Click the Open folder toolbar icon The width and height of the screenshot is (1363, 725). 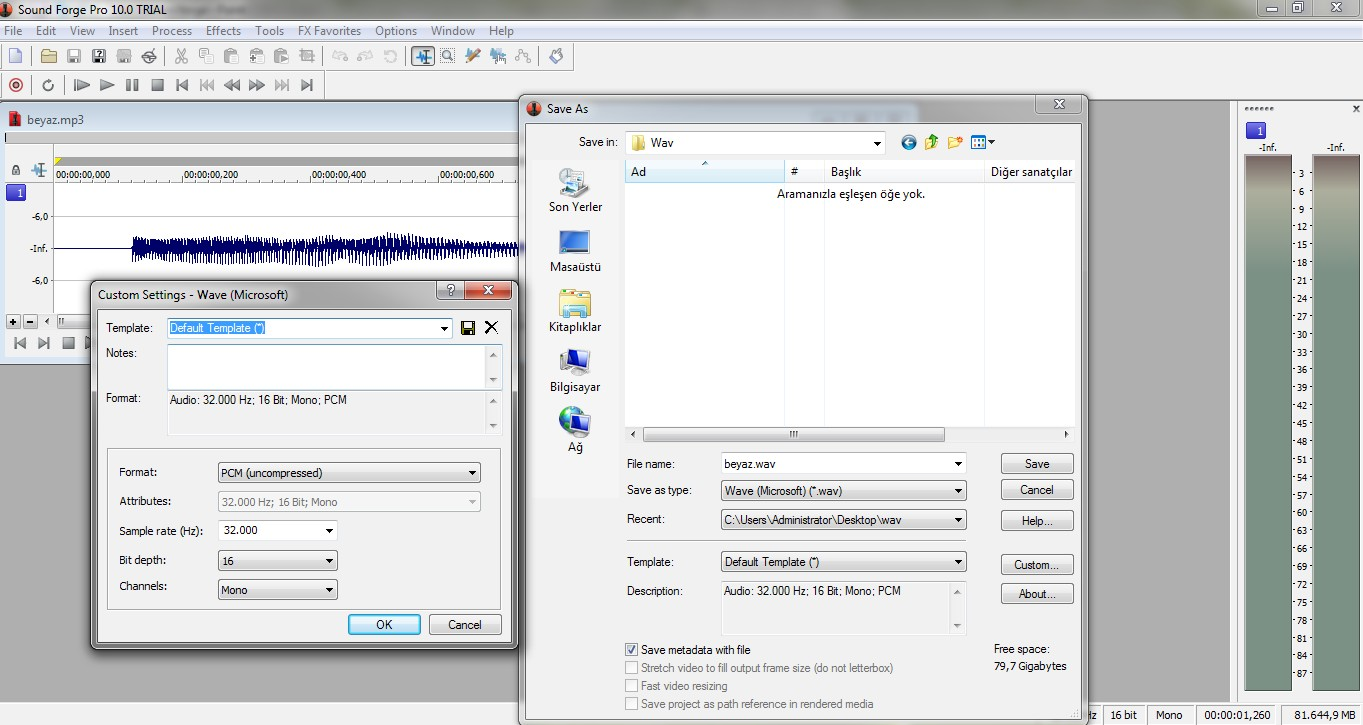pos(48,56)
